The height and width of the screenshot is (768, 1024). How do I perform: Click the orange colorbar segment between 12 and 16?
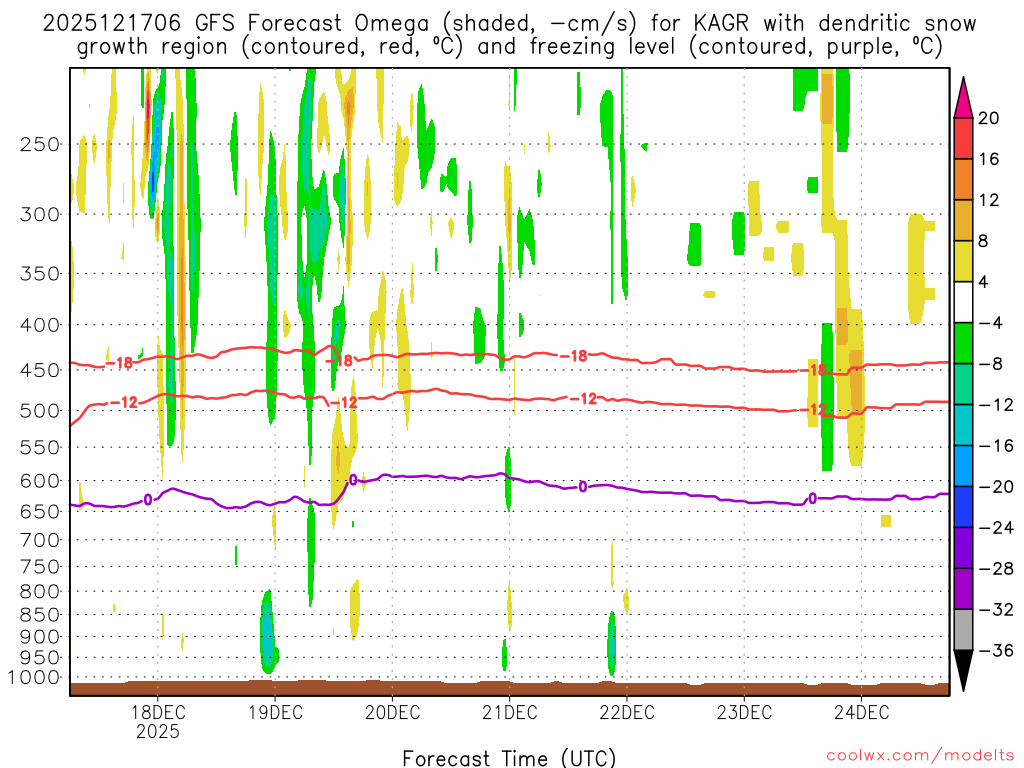pos(963,179)
